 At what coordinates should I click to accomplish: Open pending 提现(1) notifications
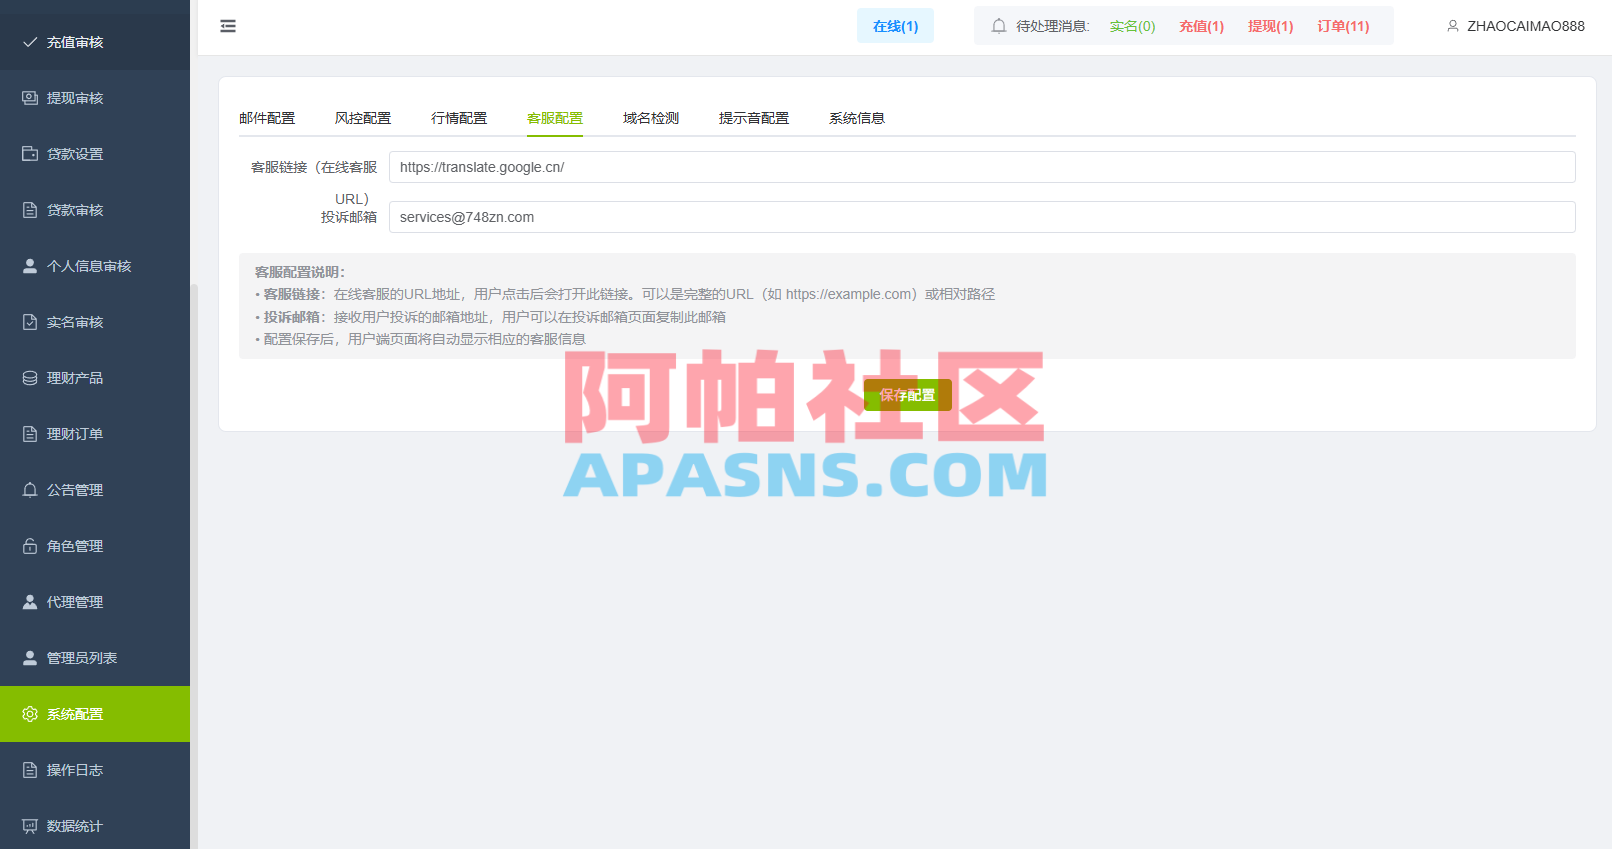[1270, 26]
